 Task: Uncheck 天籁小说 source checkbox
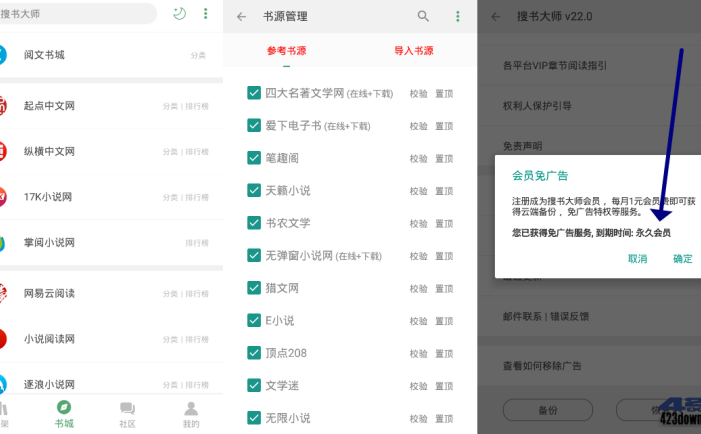[254, 190]
